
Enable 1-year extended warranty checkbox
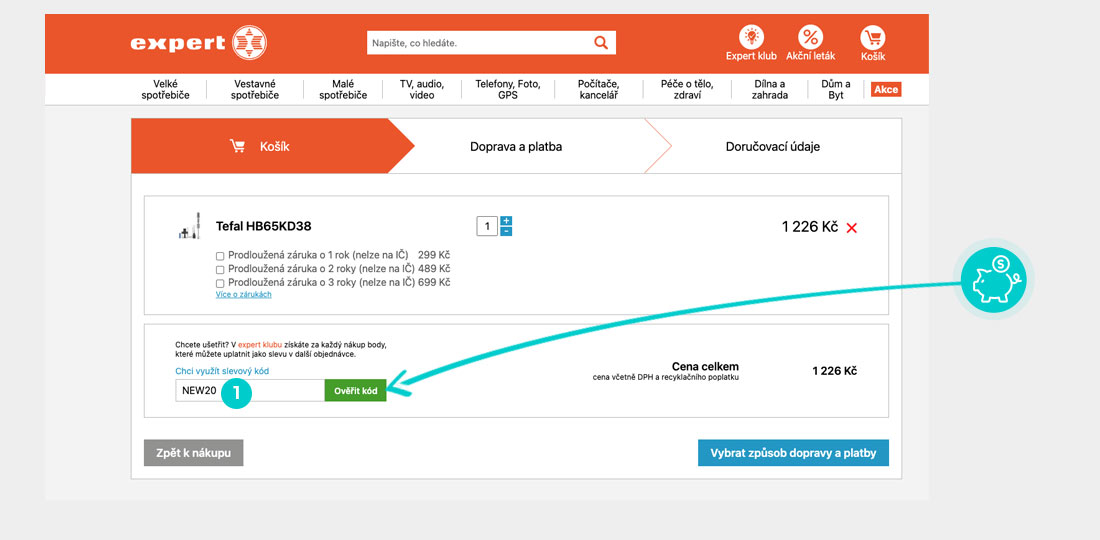[x=220, y=256]
